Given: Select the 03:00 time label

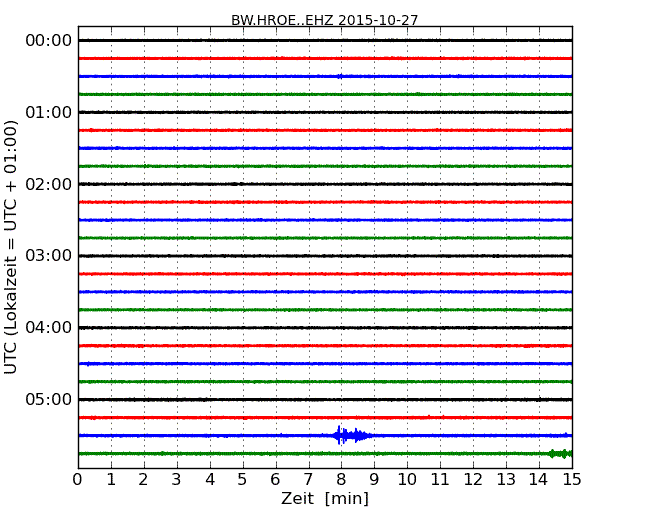Looking at the screenshot, I should [49, 255].
